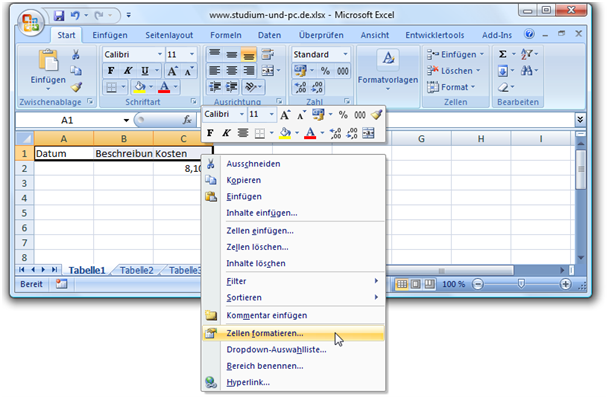
Task: Click the insert function fx button
Action: click(187, 120)
